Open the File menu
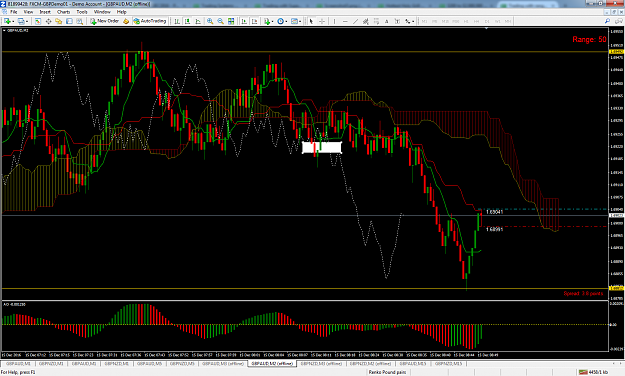The image size is (625, 376). pyautogui.click(x=14, y=12)
